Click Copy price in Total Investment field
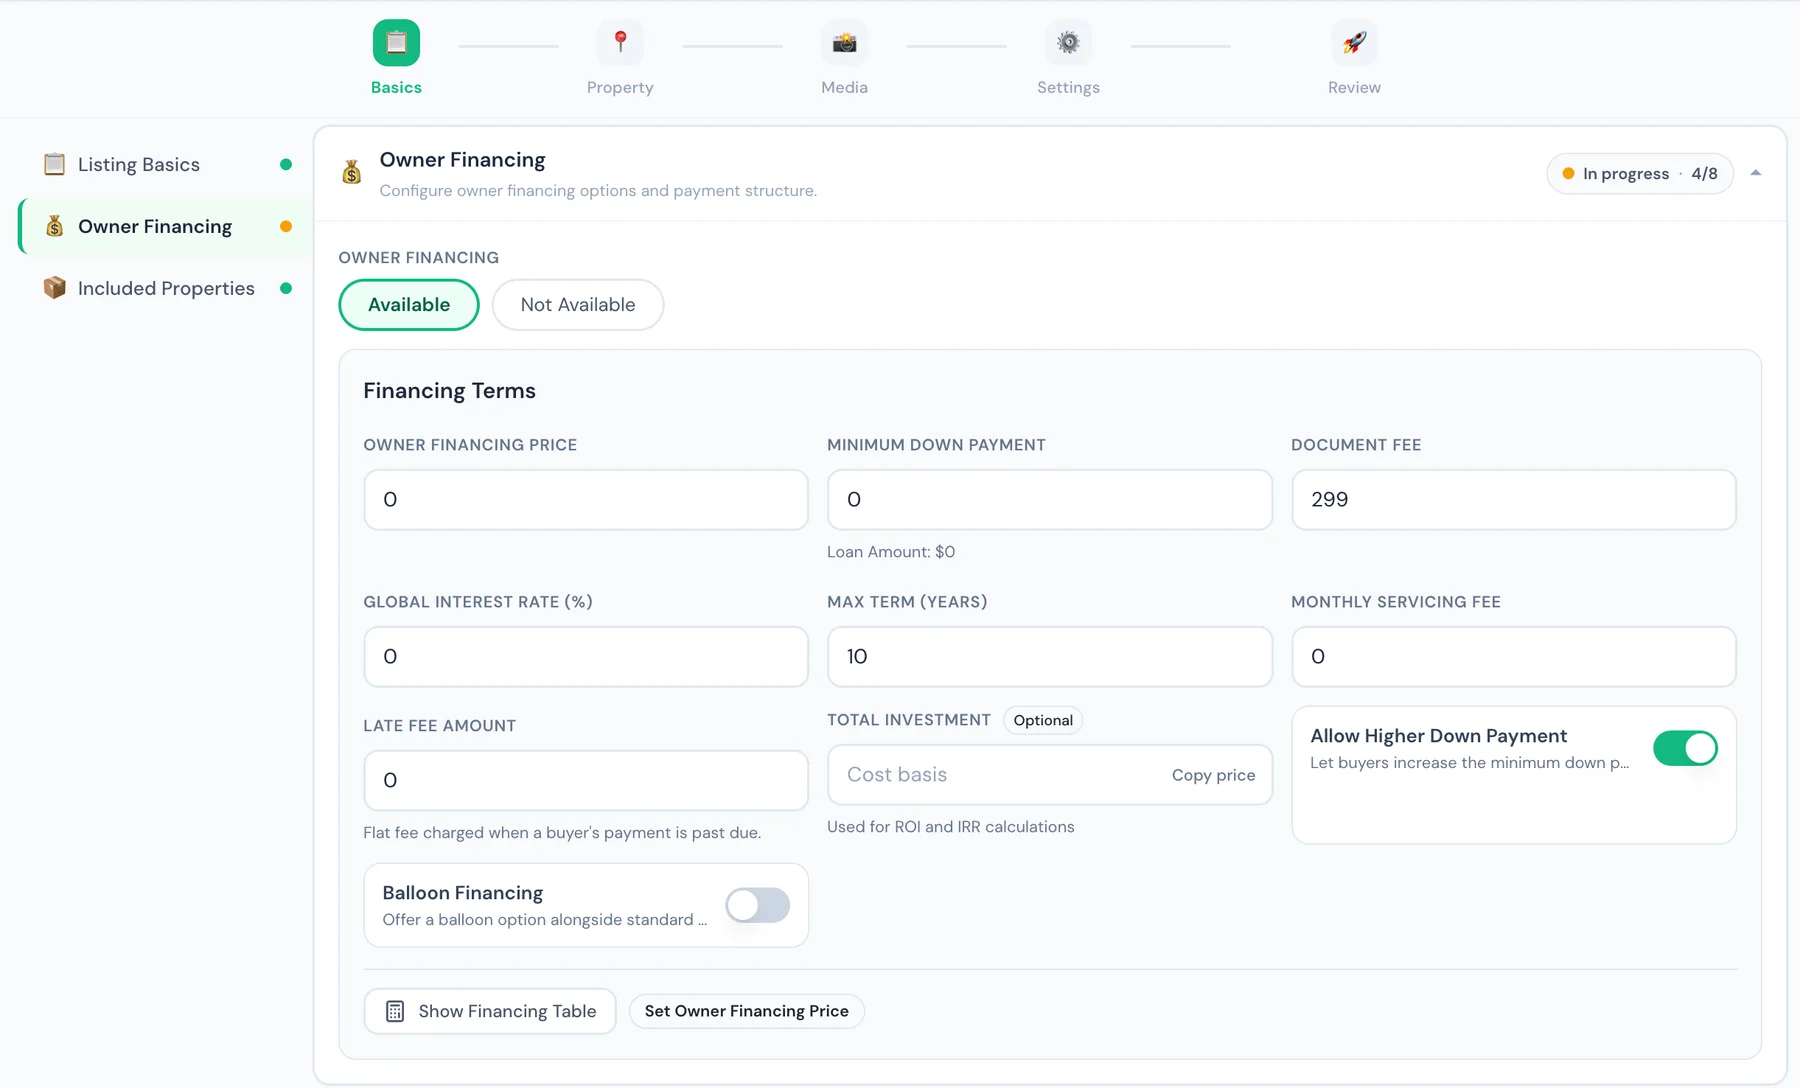This screenshot has width=1800, height=1088. pos(1213,775)
